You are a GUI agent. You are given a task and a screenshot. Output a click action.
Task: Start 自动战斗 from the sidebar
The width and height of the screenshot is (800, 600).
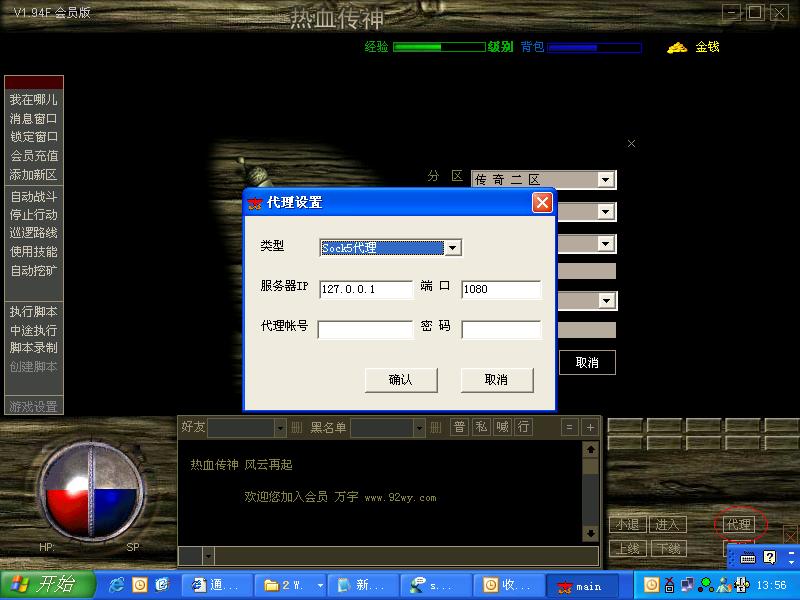(x=34, y=196)
